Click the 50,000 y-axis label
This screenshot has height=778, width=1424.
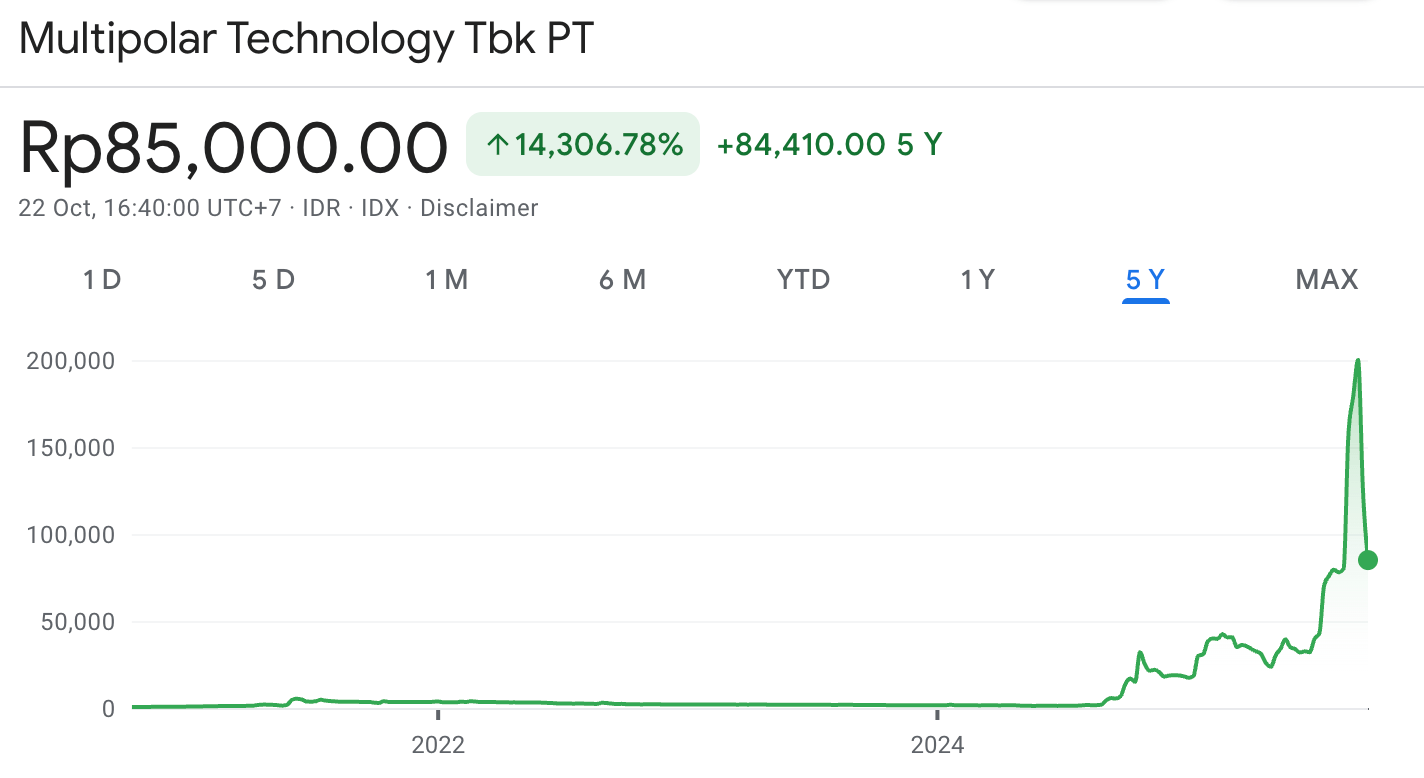pos(77,622)
